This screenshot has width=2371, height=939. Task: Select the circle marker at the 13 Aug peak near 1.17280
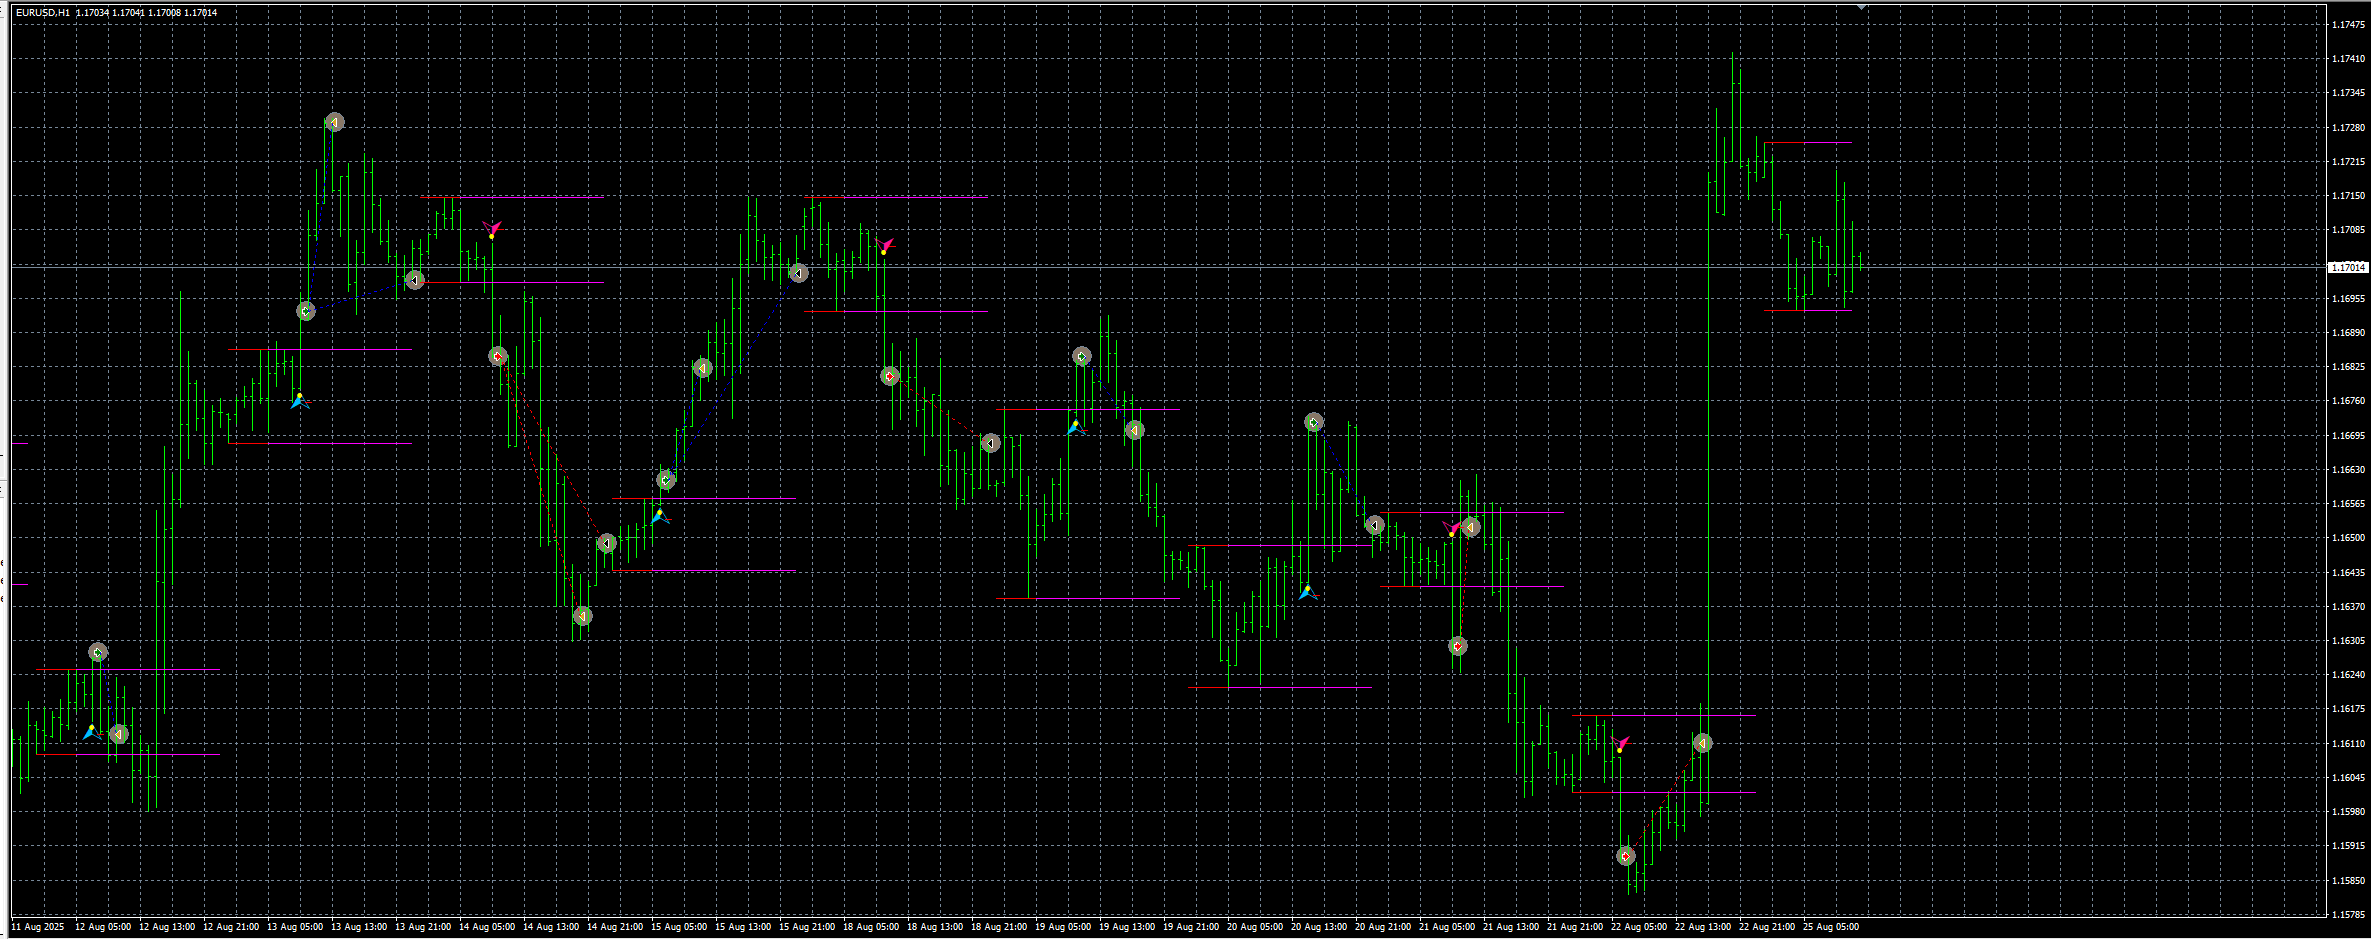[335, 122]
